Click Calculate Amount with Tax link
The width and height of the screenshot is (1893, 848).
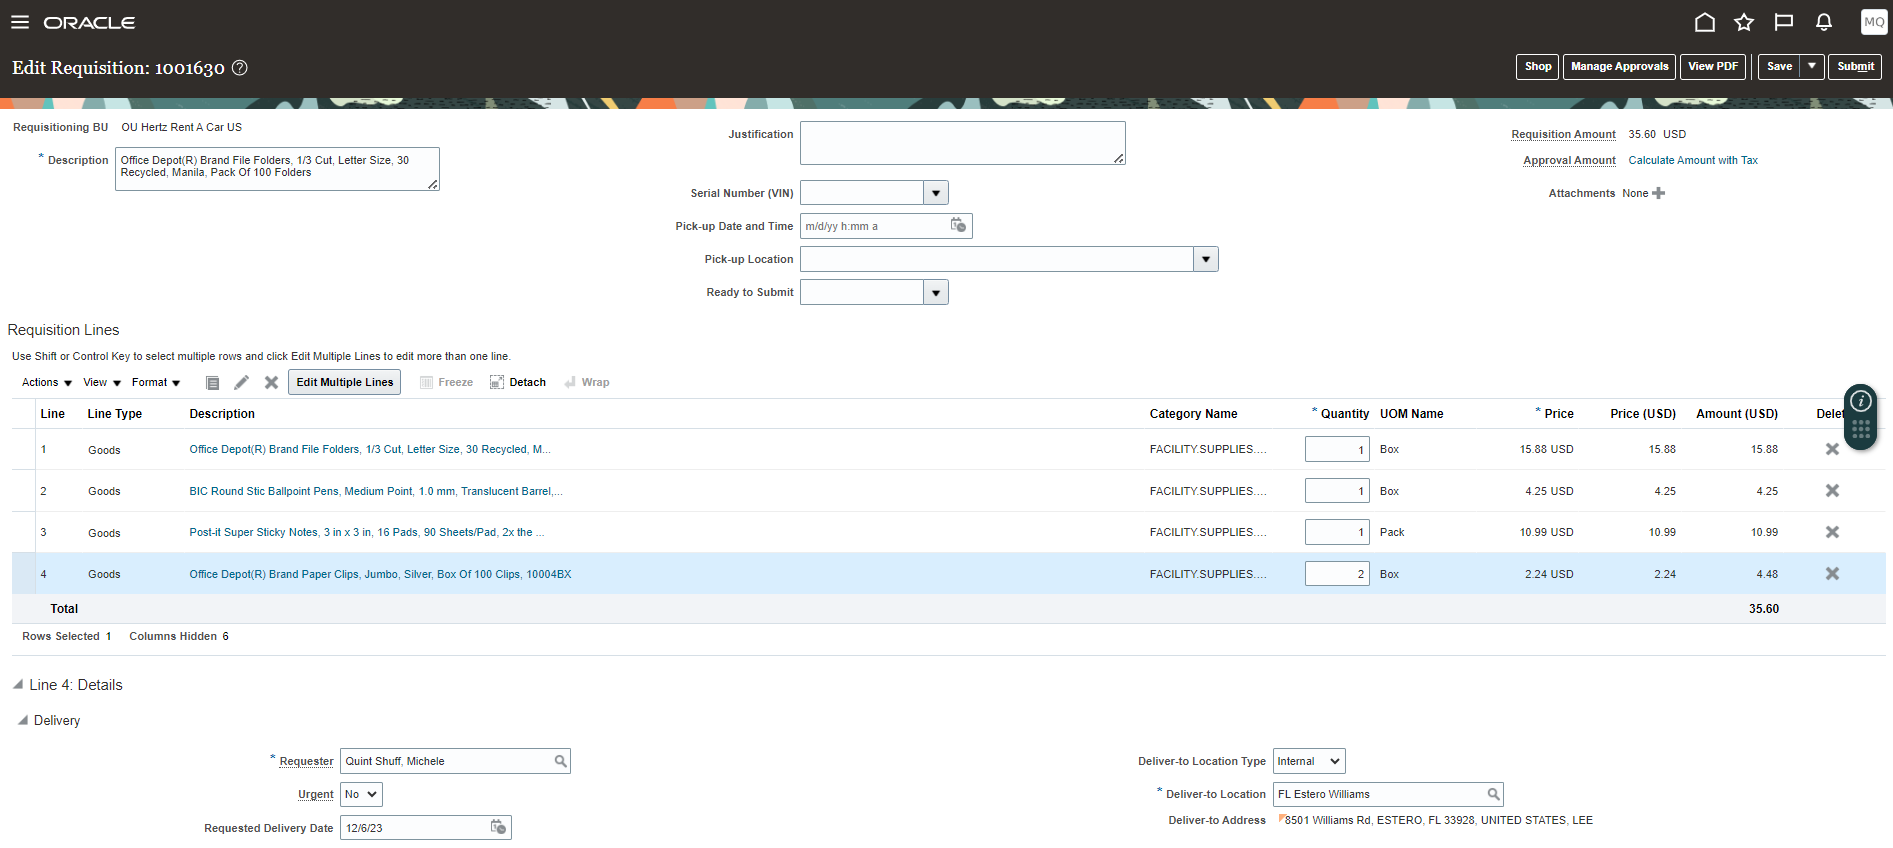1693,160
